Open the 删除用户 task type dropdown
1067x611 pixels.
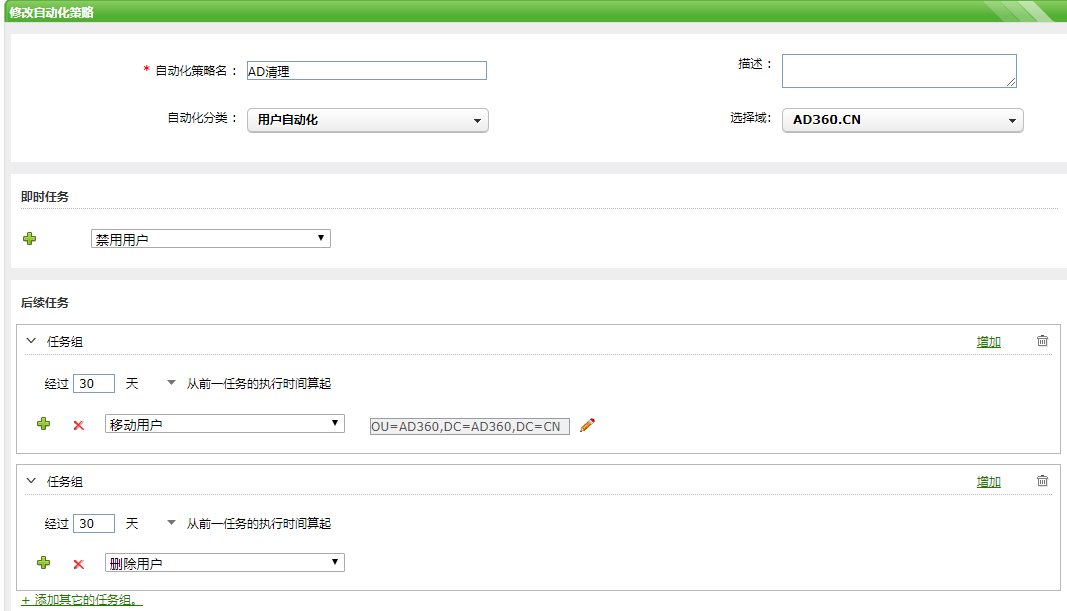click(x=225, y=562)
